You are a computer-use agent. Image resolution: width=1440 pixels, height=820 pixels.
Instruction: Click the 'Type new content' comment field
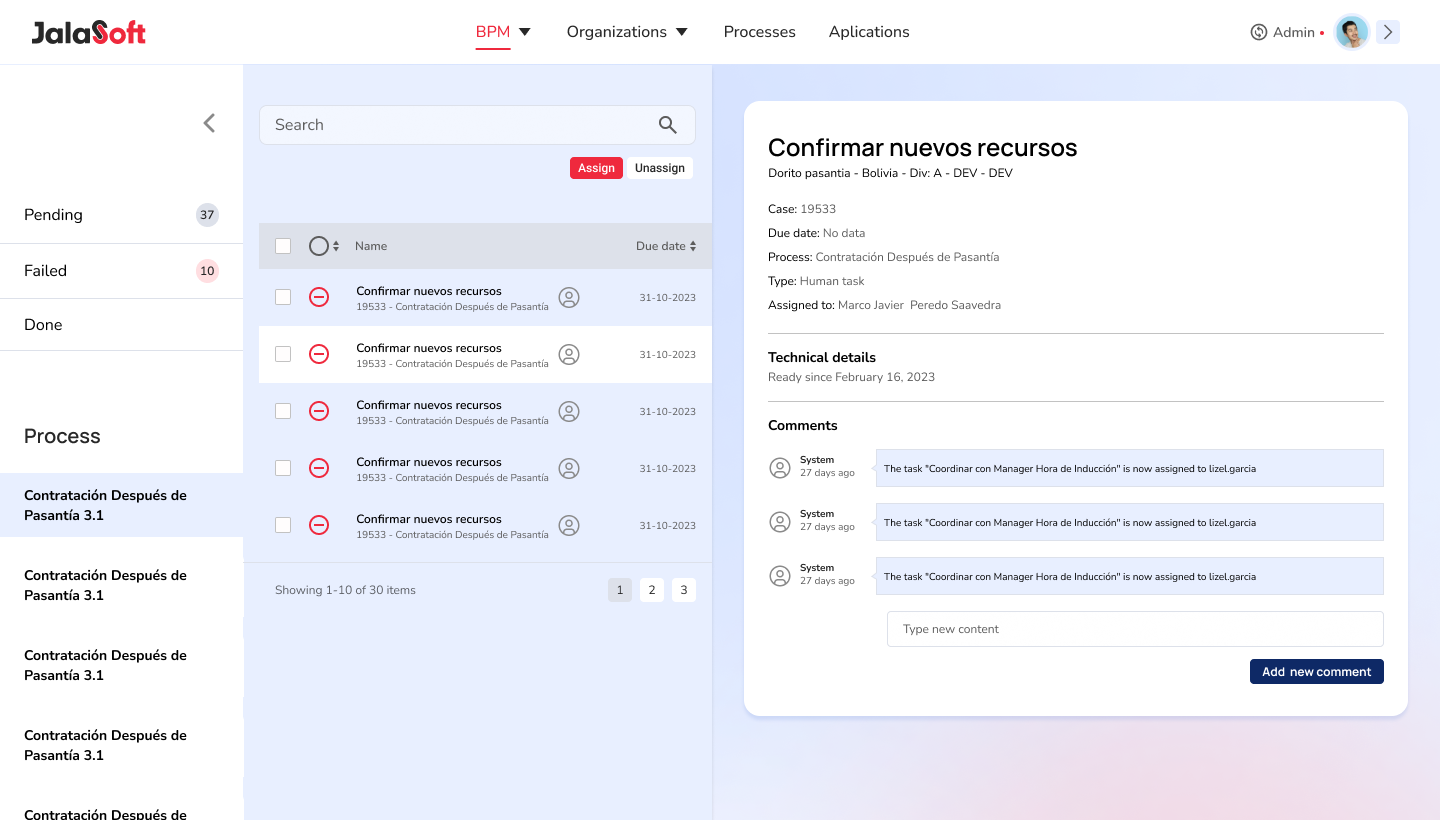pos(1135,629)
